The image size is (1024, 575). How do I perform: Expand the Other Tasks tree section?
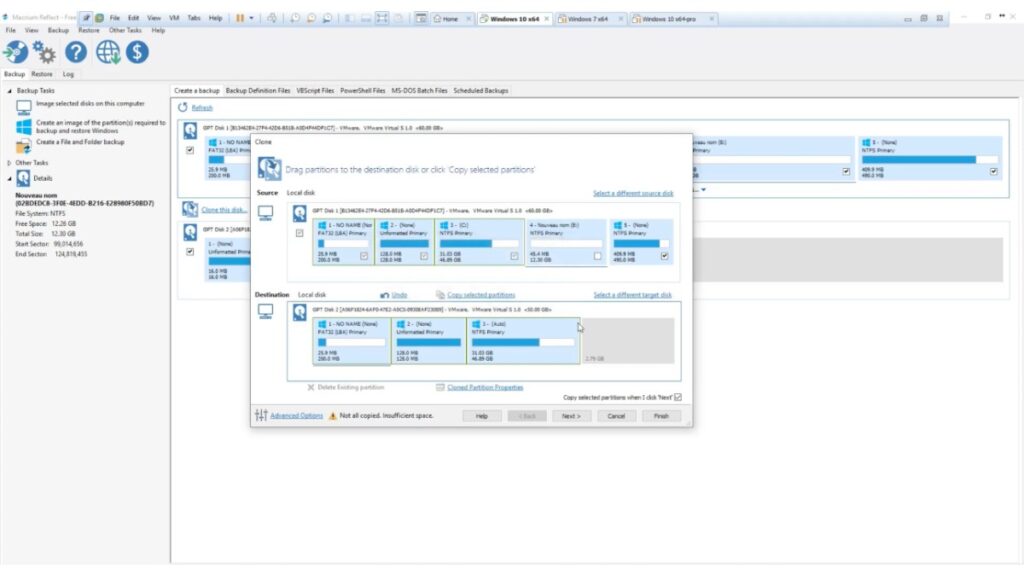point(9,163)
